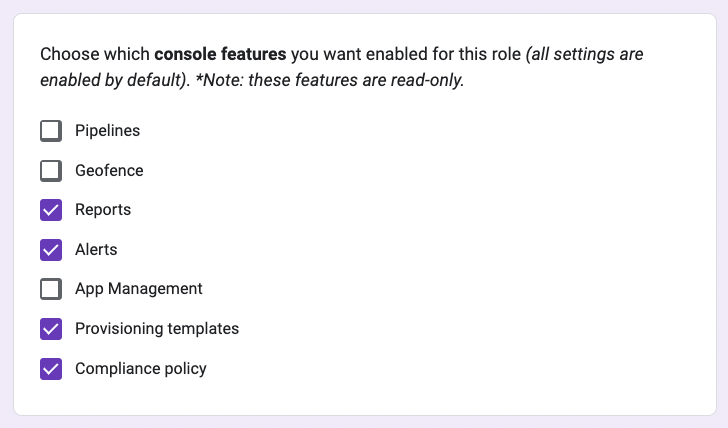Viewport: 728px width, 428px height.
Task: Click the Geofence label text
Action: coord(109,171)
